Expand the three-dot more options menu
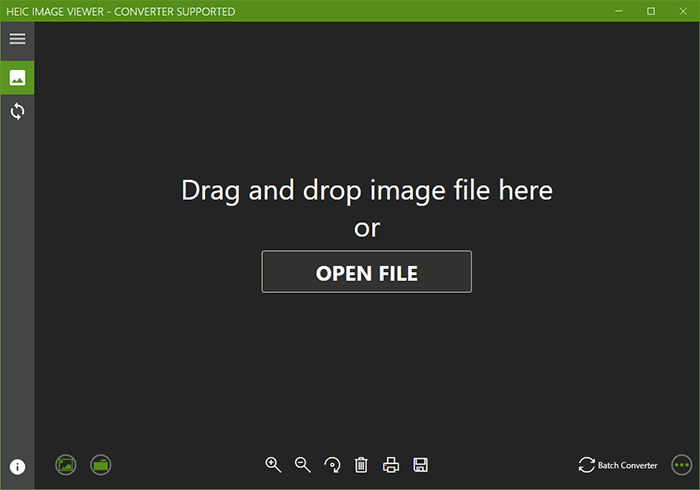This screenshot has width=700, height=490. (x=682, y=465)
